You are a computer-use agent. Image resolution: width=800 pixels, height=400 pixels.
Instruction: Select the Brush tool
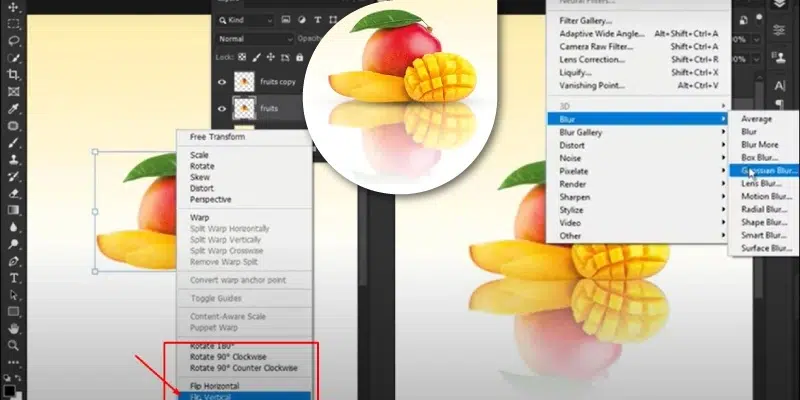point(13,142)
